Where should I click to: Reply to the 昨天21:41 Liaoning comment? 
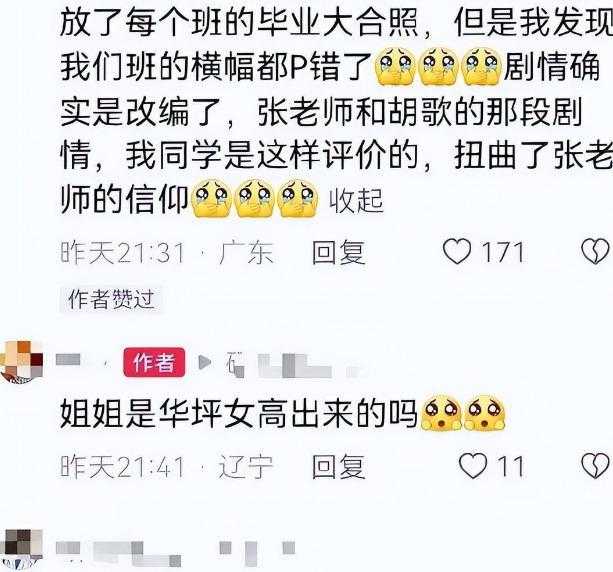coord(339,466)
